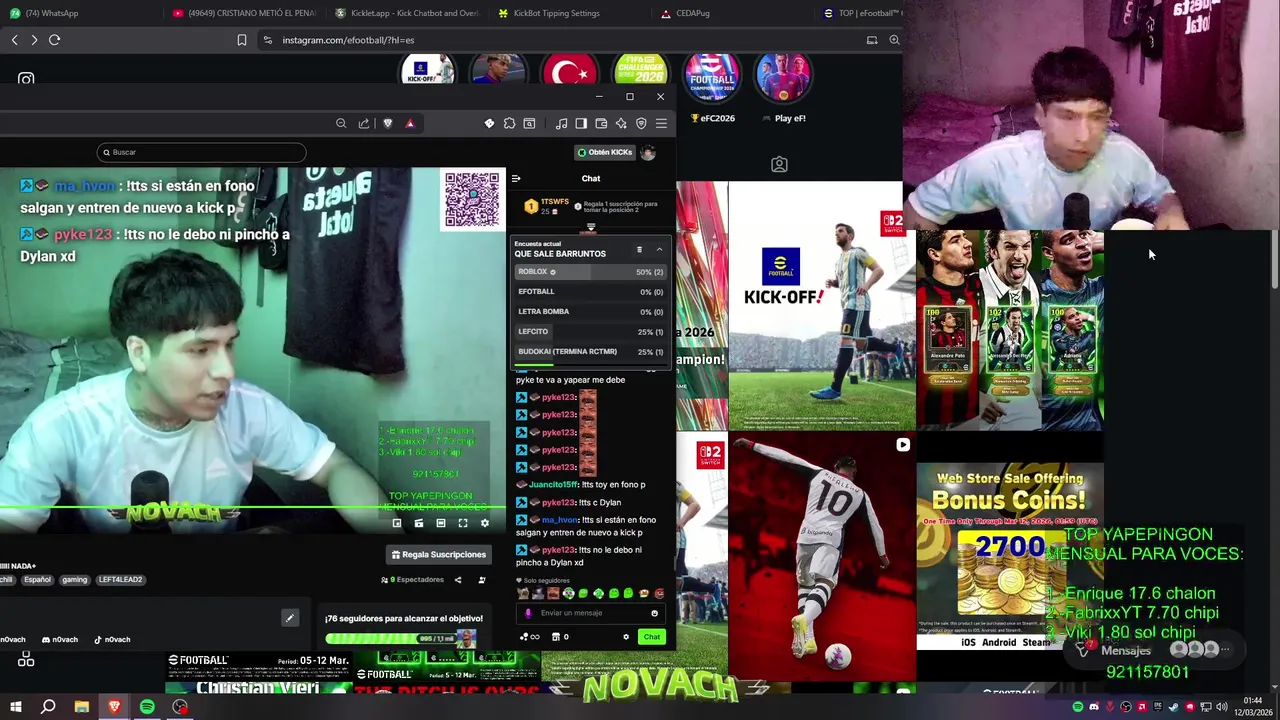The width and height of the screenshot is (1280, 720).
Task: Open chat settings gear near Chat button
Action: coord(626,637)
